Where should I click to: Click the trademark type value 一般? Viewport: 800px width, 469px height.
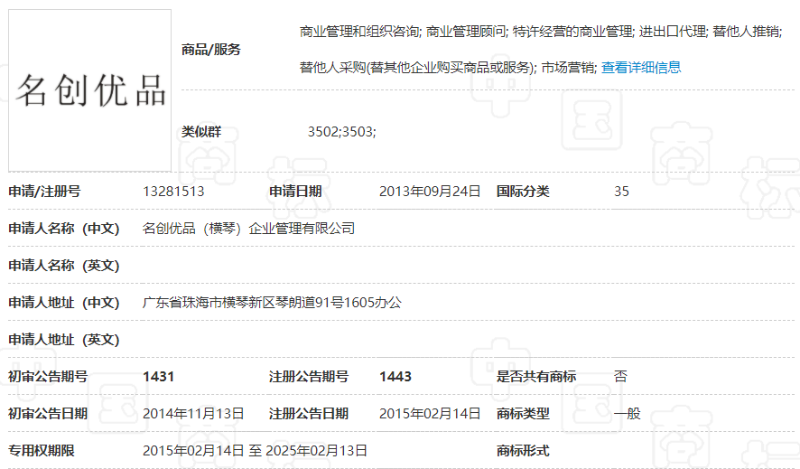click(627, 413)
